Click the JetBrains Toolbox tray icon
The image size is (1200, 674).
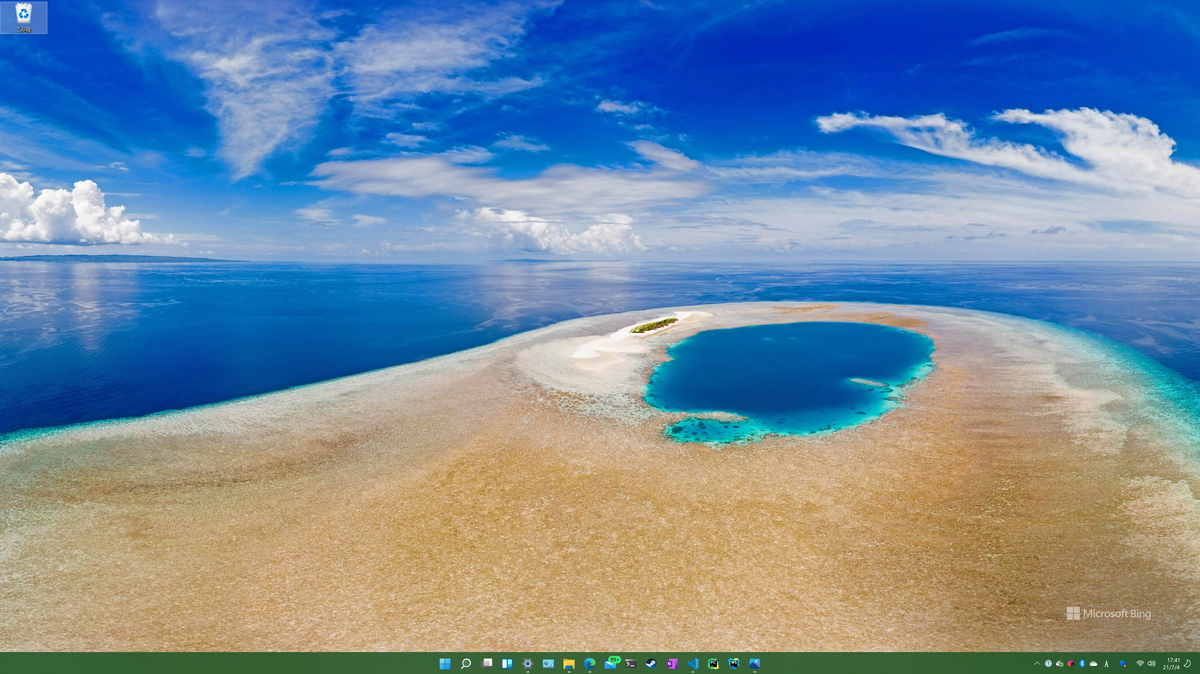1071,663
